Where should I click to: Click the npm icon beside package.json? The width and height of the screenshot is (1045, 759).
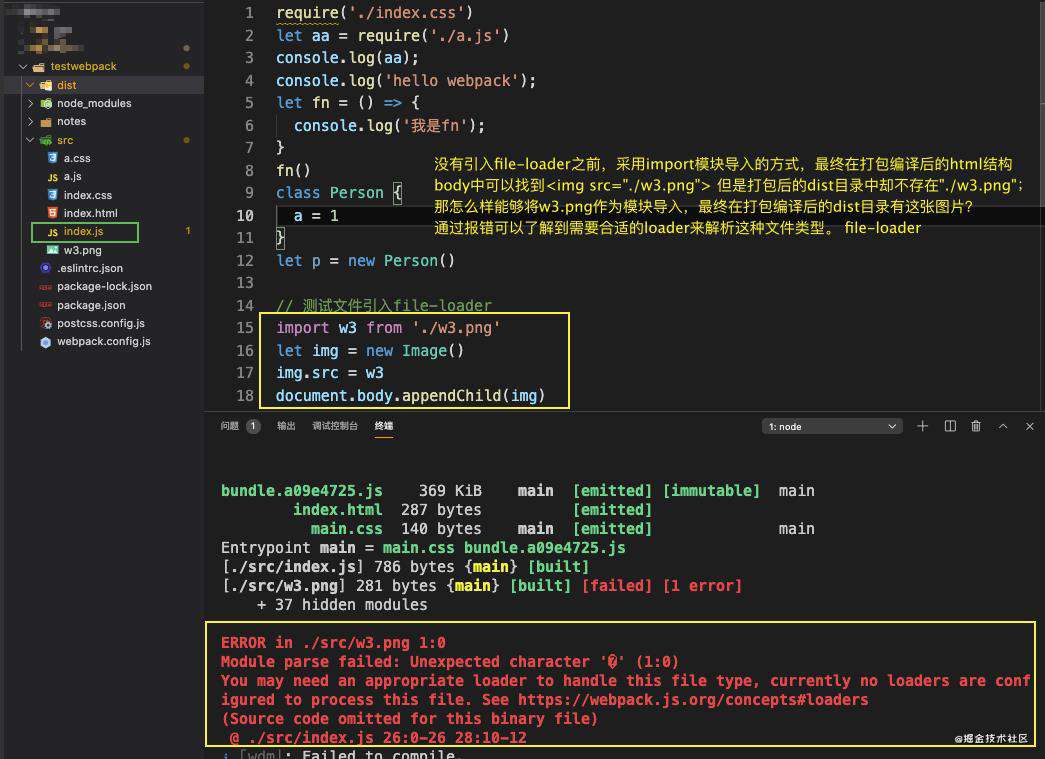pyautogui.click(x=45, y=305)
